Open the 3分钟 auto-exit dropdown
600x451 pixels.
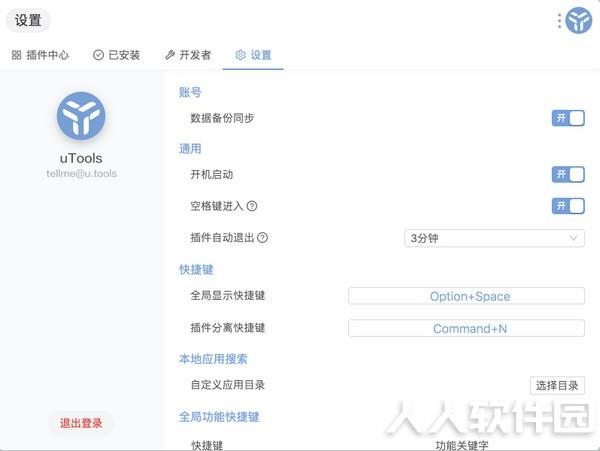coord(494,238)
